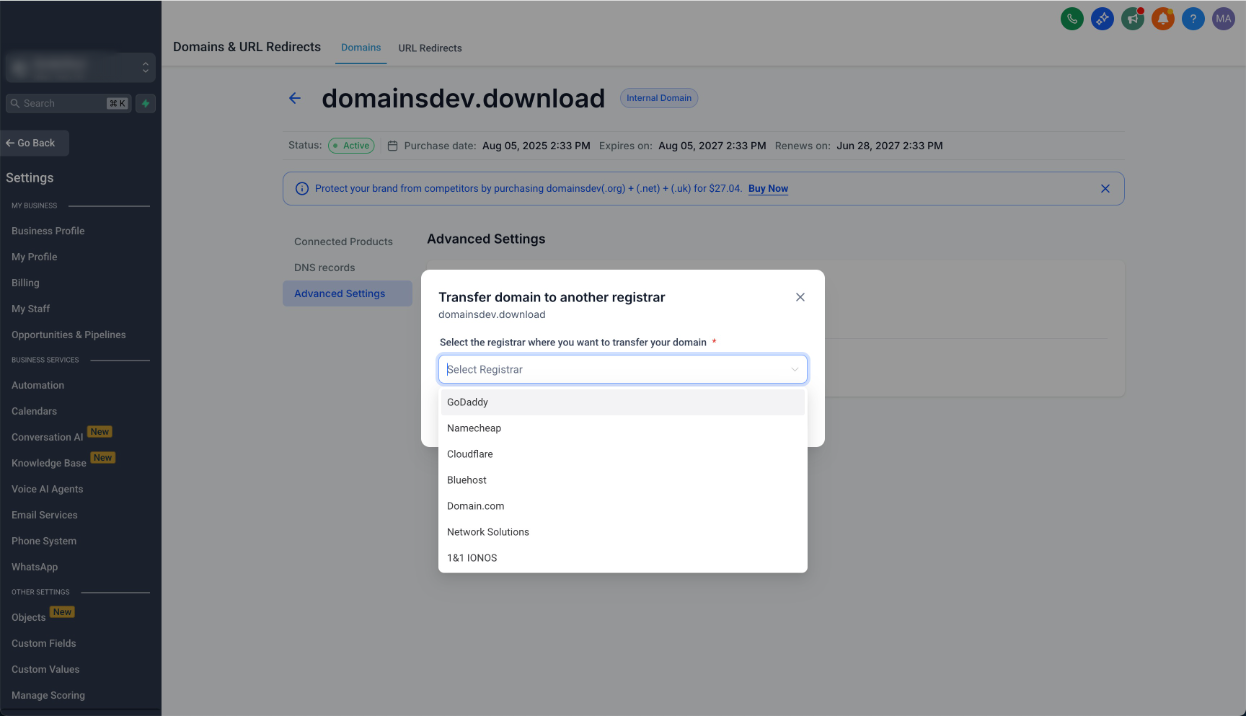Open My Staff settings
The height and width of the screenshot is (716, 1246).
tap(30, 309)
